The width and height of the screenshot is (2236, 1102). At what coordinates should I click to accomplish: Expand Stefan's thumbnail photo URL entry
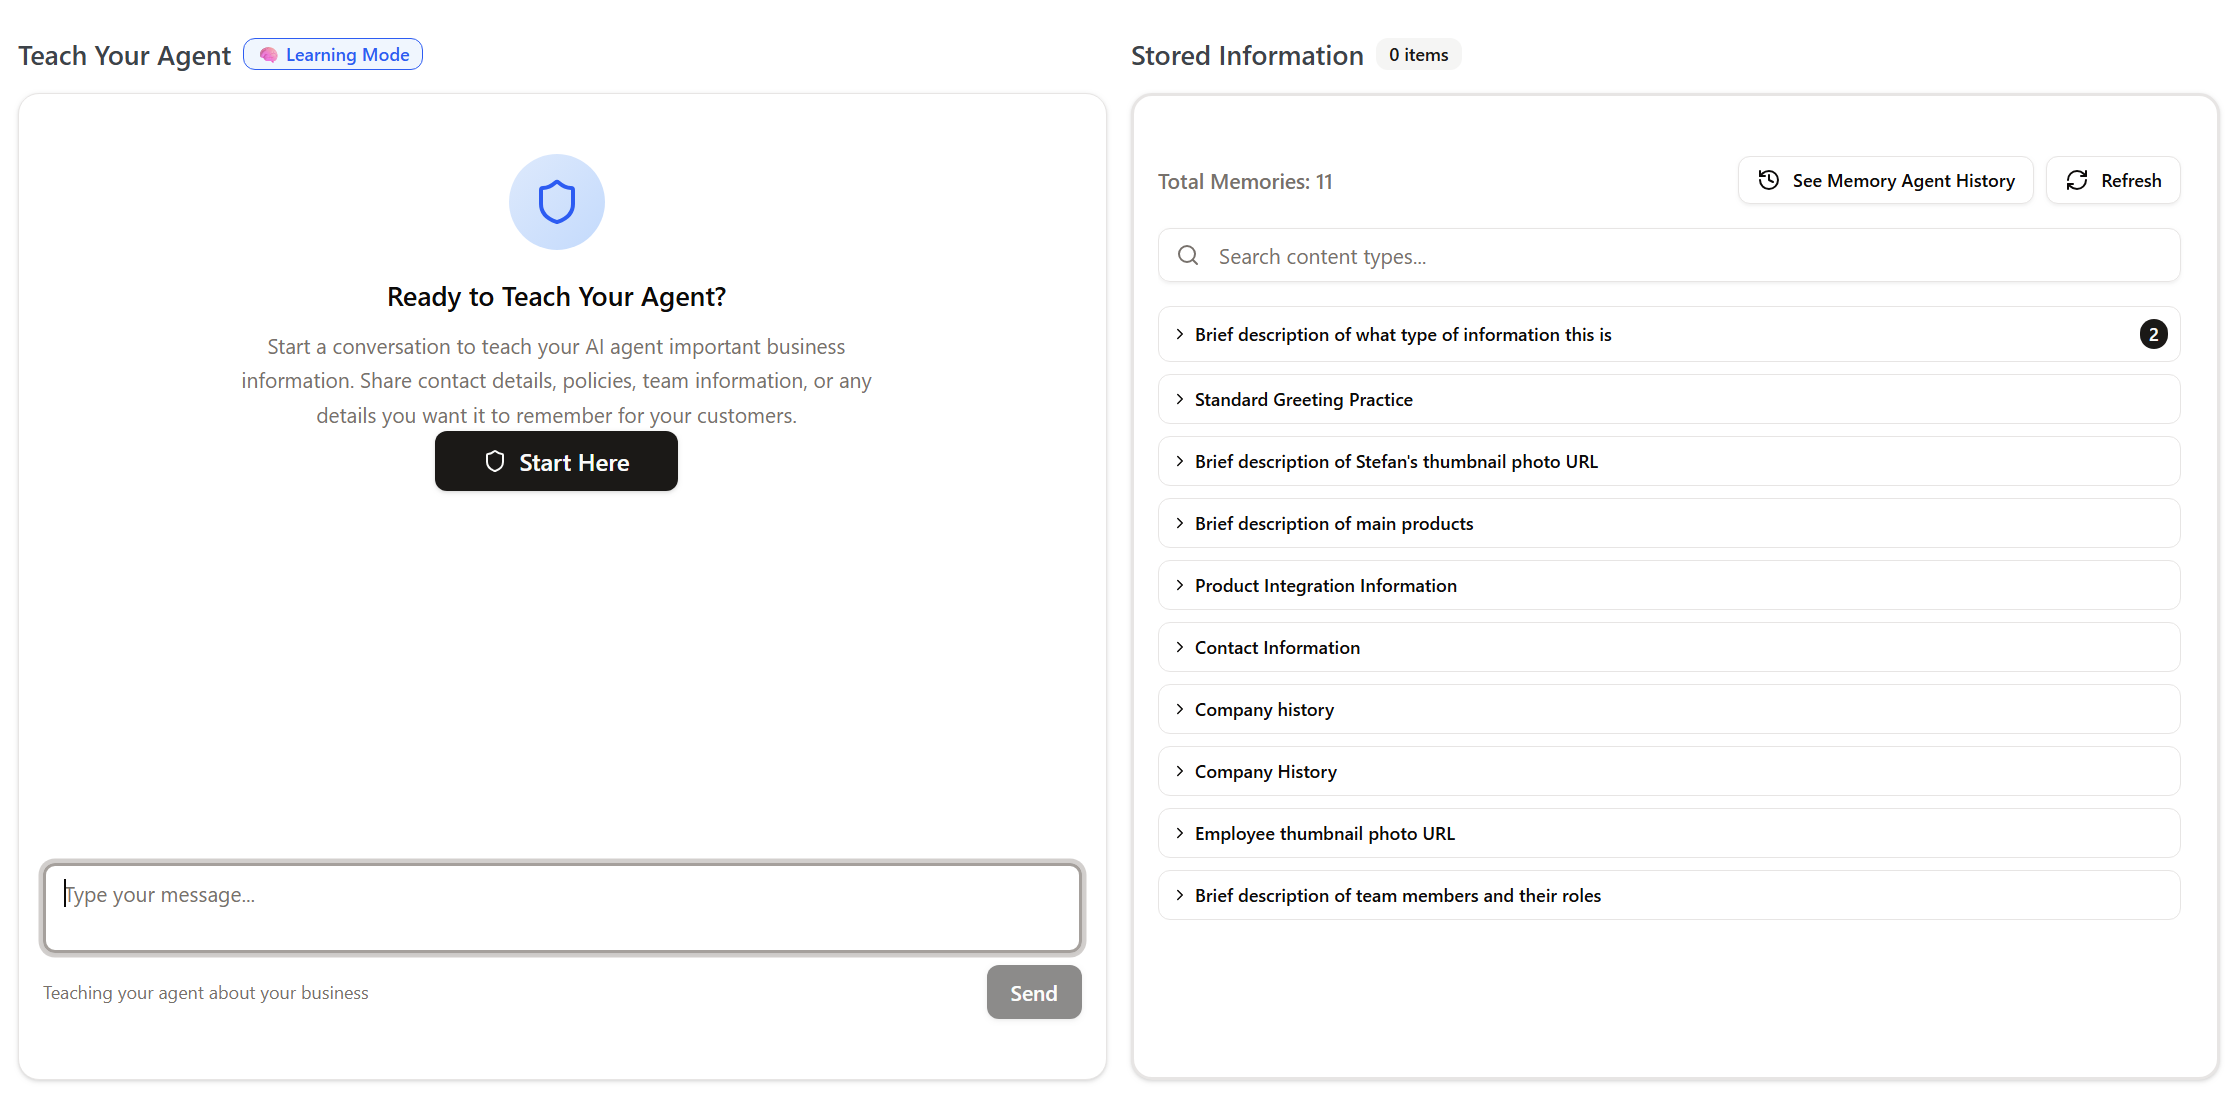(1395, 461)
